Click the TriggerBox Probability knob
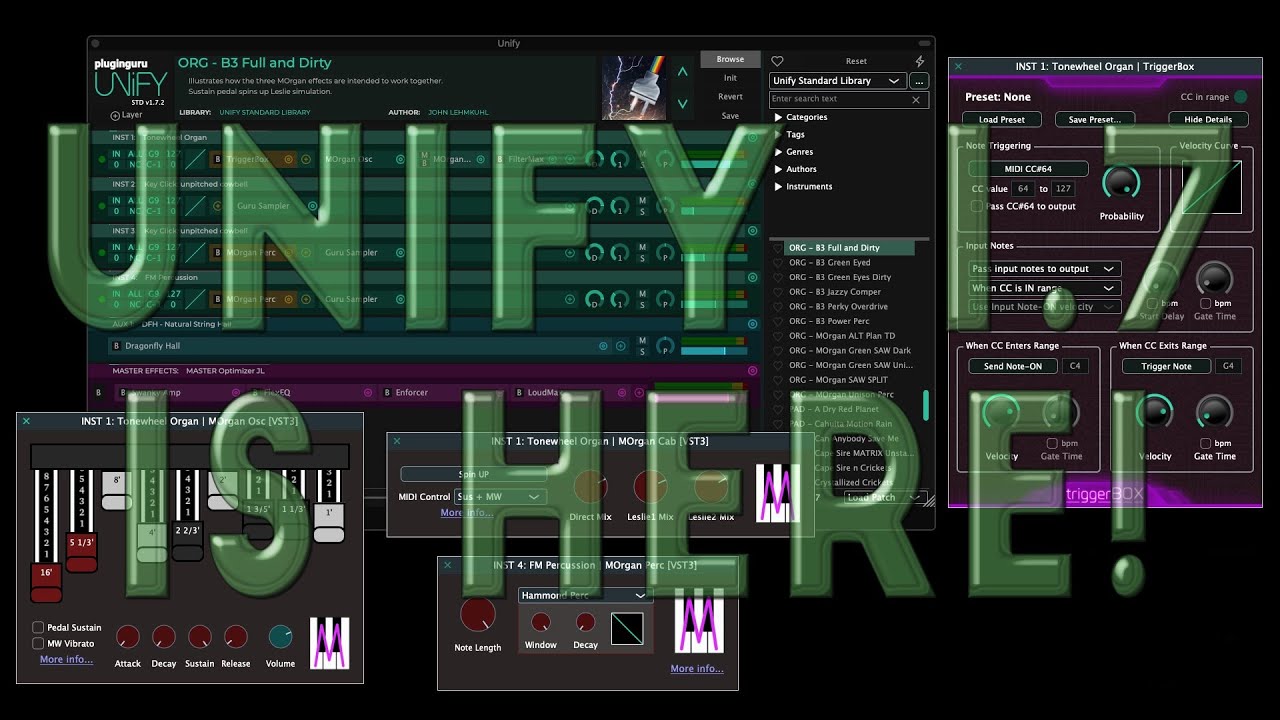 1121,182
